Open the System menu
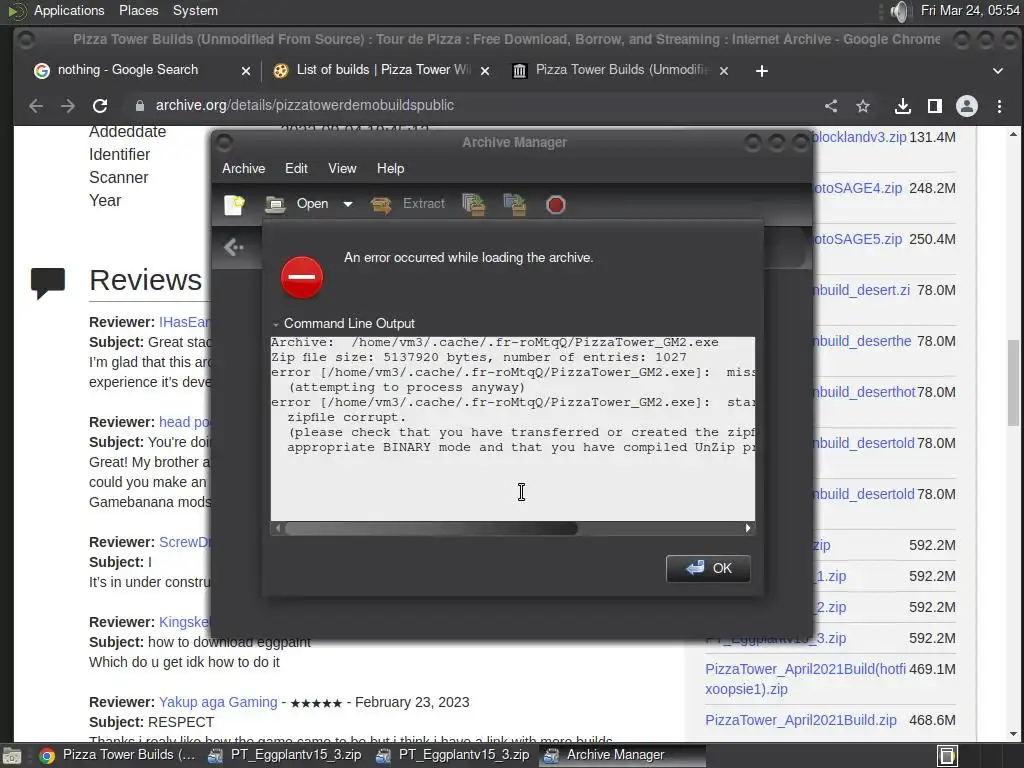 pos(195,10)
